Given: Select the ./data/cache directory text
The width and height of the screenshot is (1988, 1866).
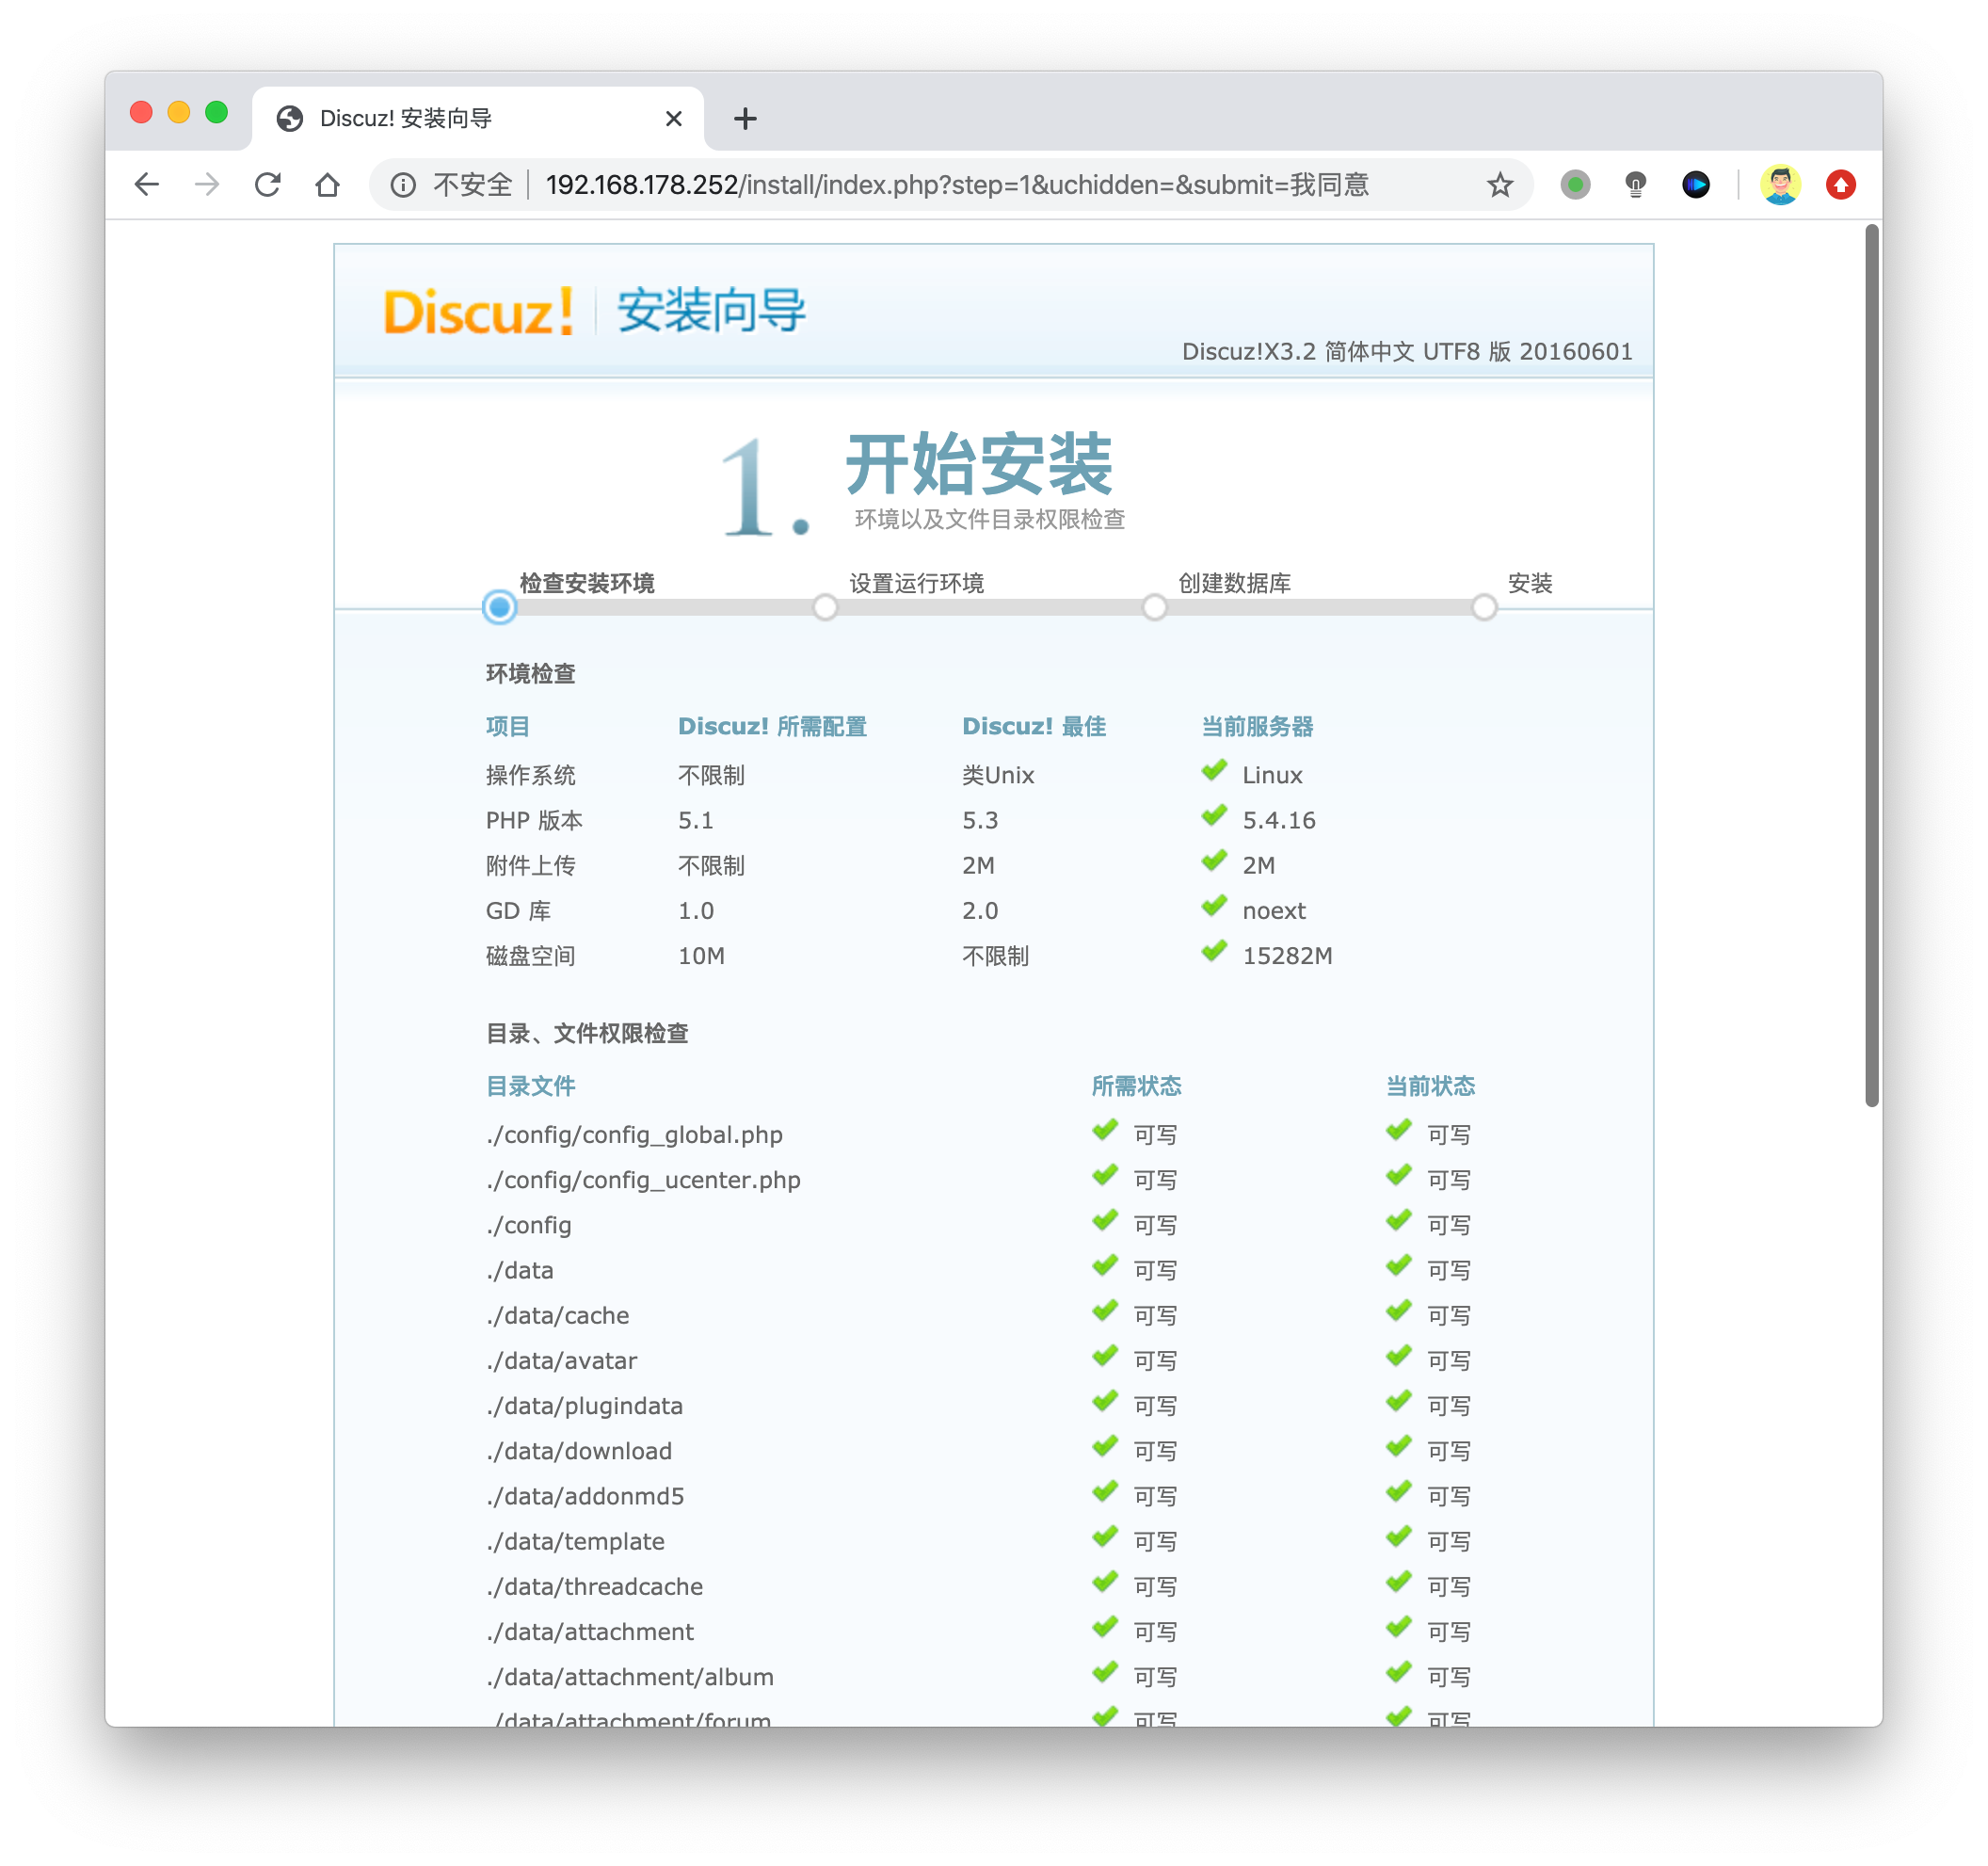Looking at the screenshot, I should coord(558,1315).
